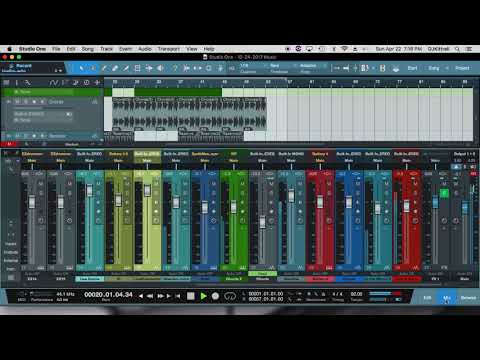Viewport: 480px width, 360px height.
Task: Click Spotlight search icon in macOS menu bar
Action: [x=457, y=49]
